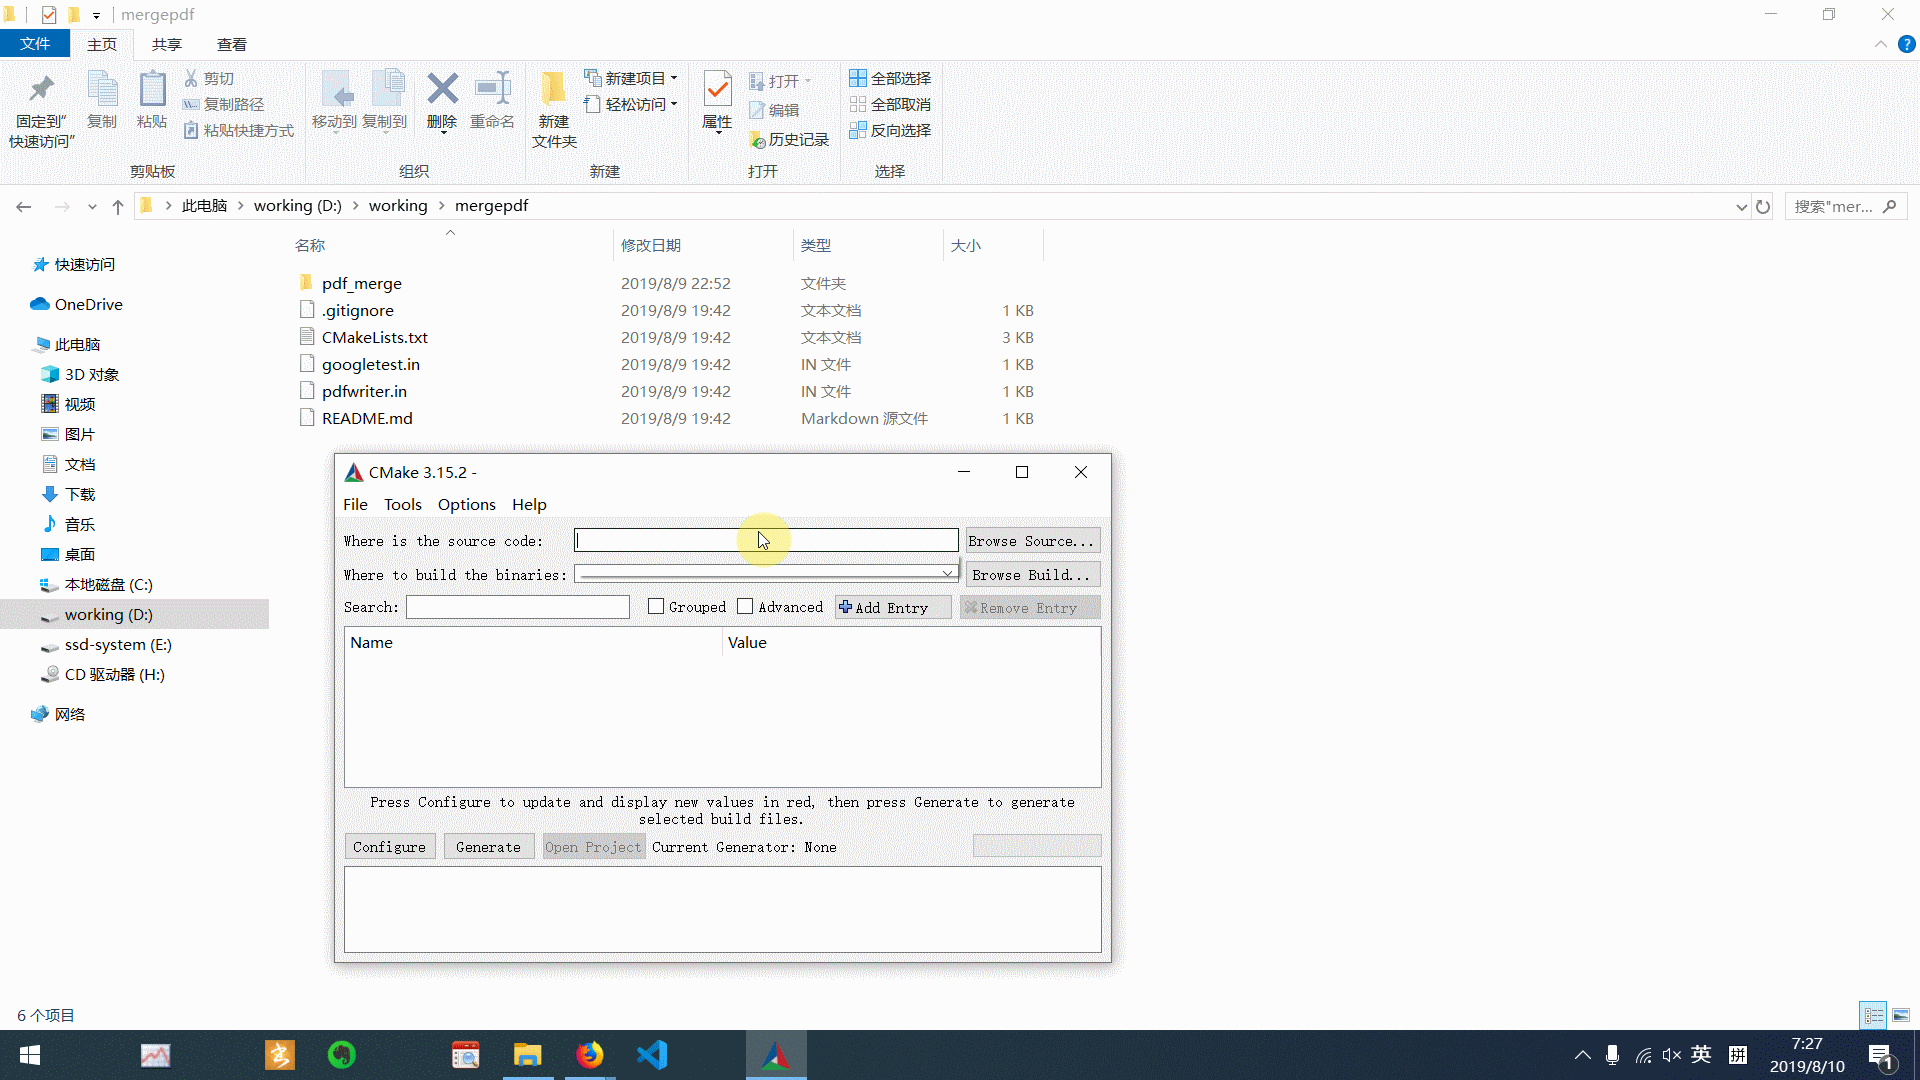Screen dimensions: 1920x1080
Task: Open the Tools menu in CMake
Action: click(x=402, y=502)
